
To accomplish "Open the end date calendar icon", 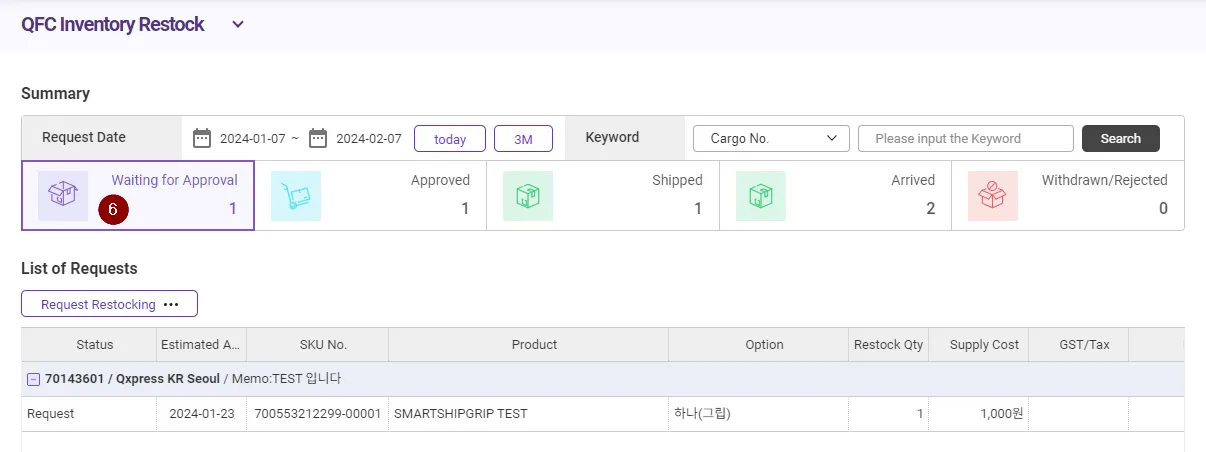I will coord(318,138).
